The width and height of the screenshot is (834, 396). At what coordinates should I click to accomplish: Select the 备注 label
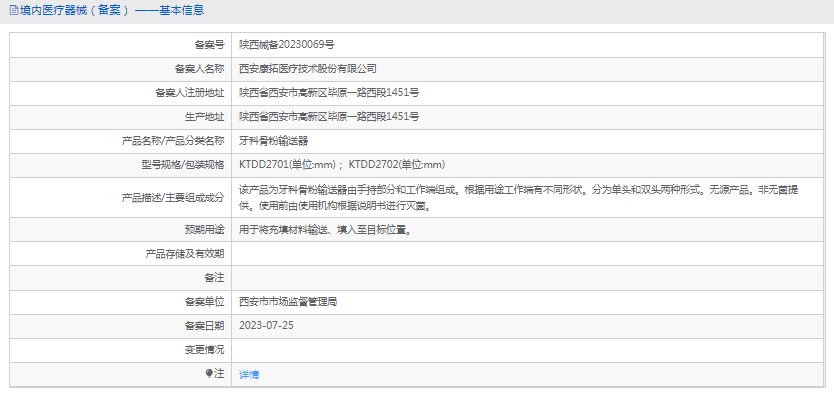[214, 278]
